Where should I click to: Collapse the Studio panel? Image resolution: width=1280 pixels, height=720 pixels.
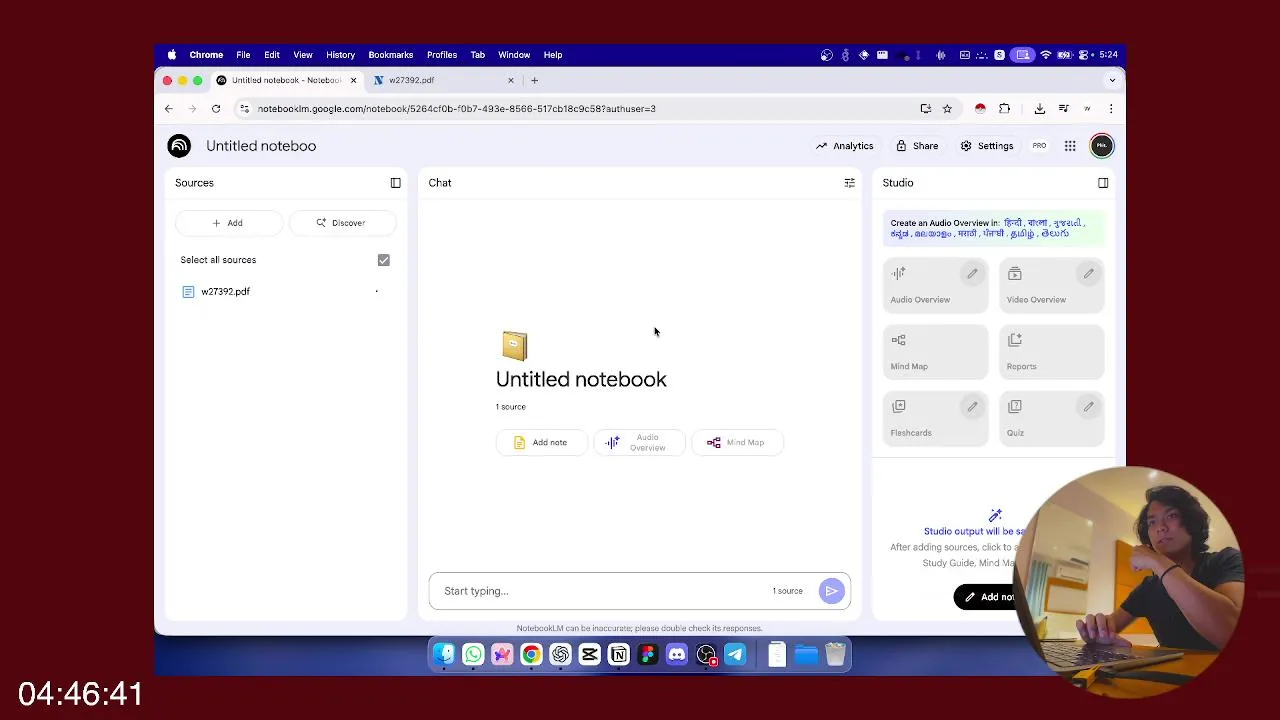(x=1103, y=183)
